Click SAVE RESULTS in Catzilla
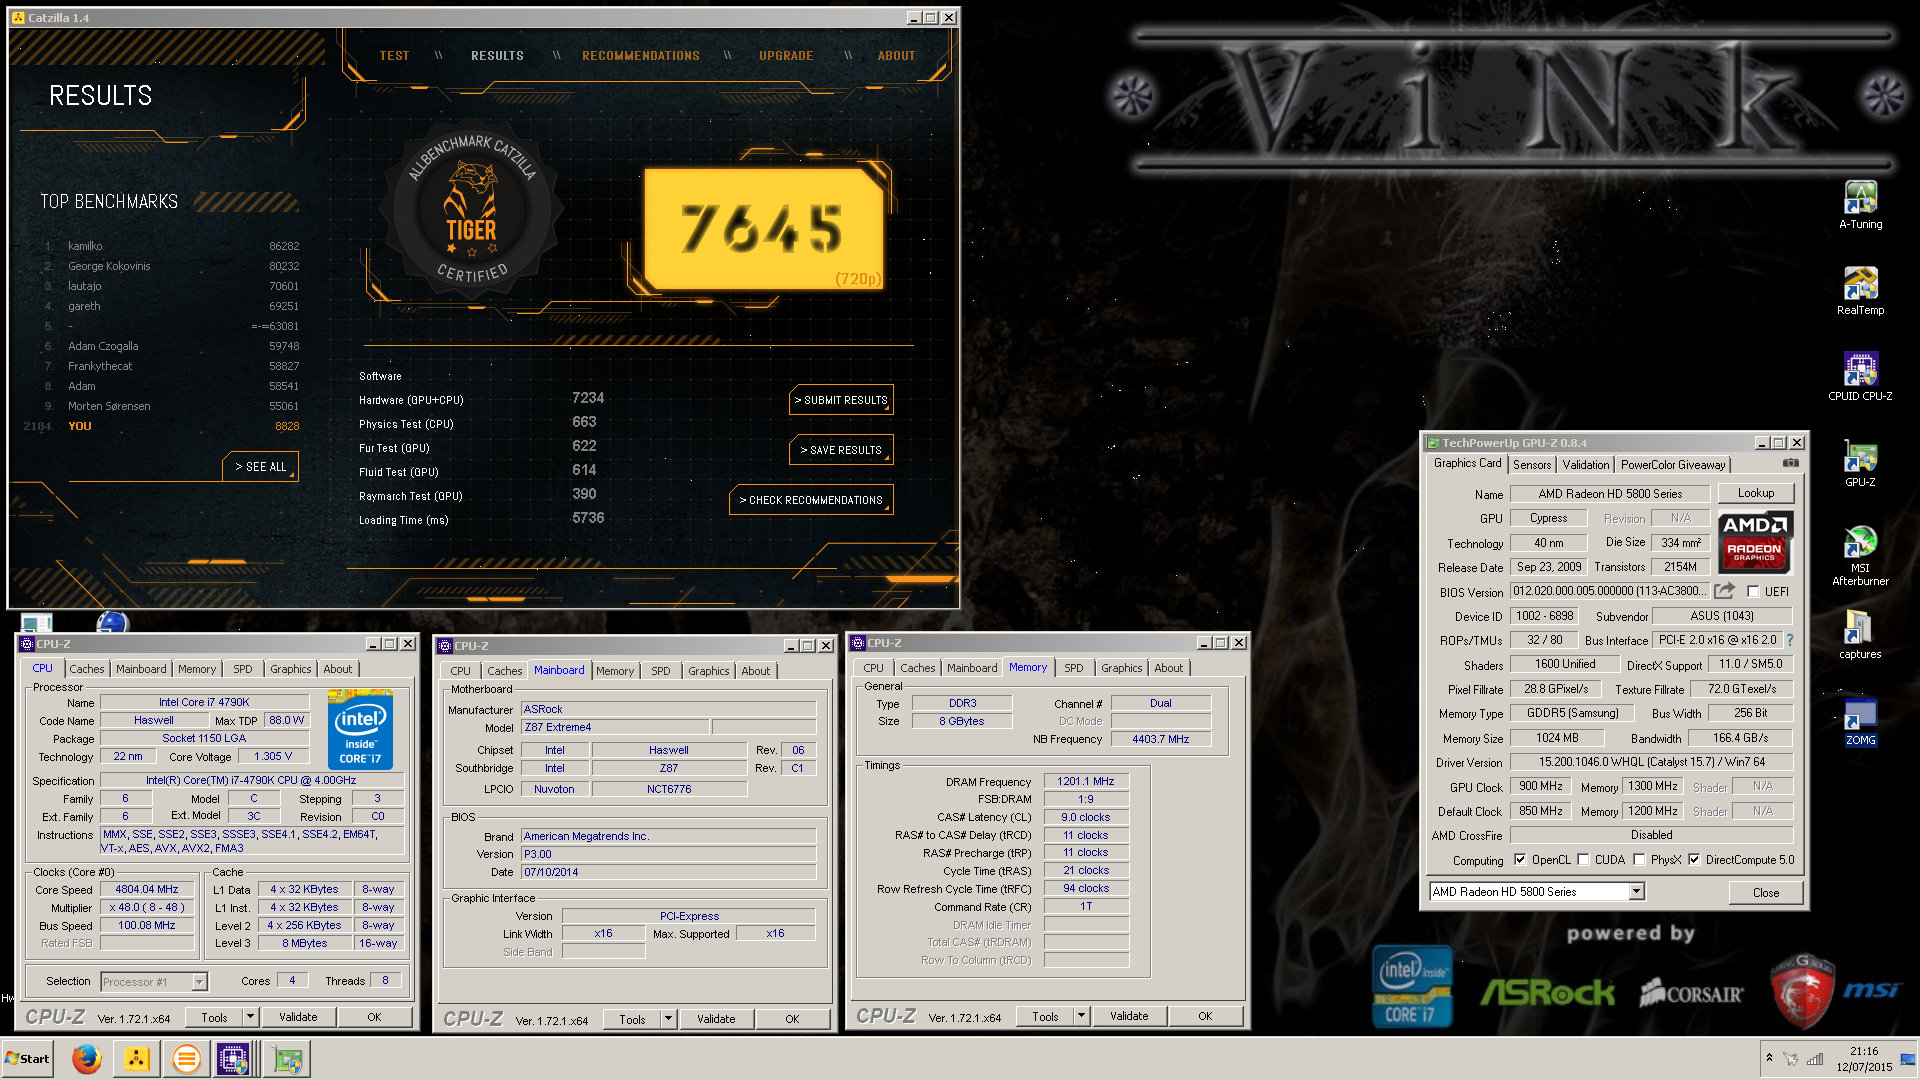 (x=841, y=450)
